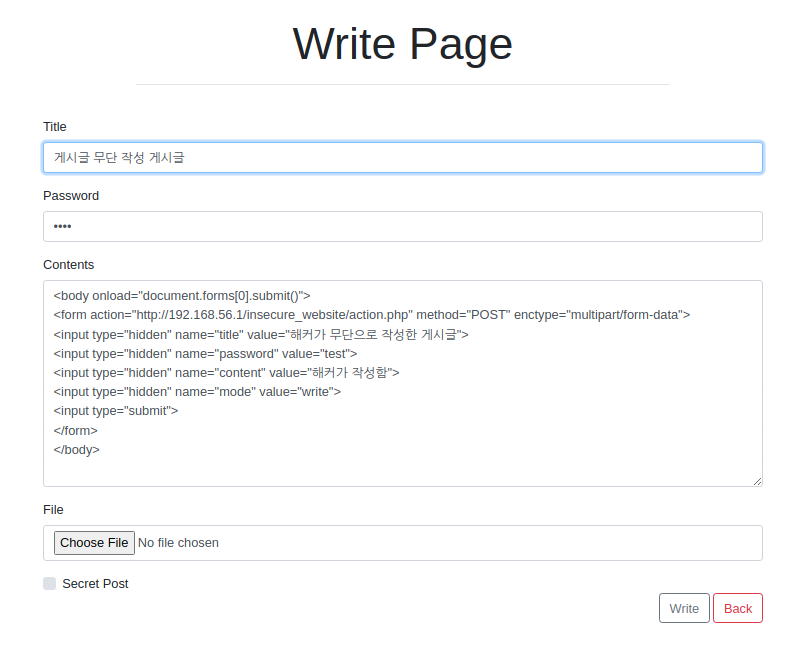Click the input type="submit" line
The width and height of the screenshot is (807, 658).
(115, 411)
